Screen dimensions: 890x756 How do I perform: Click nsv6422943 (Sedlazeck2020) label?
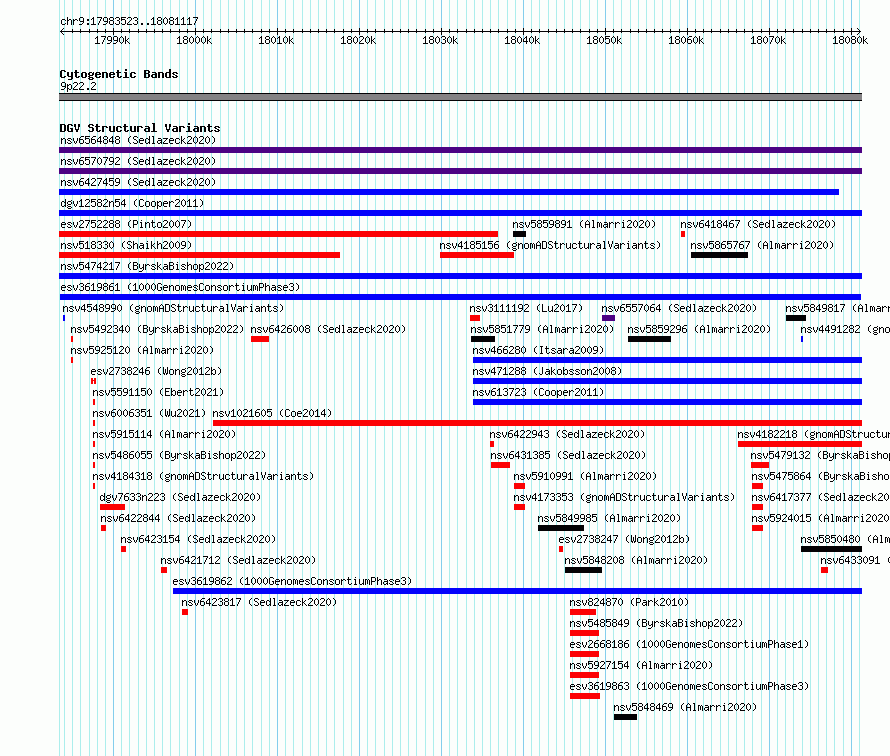click(x=568, y=434)
